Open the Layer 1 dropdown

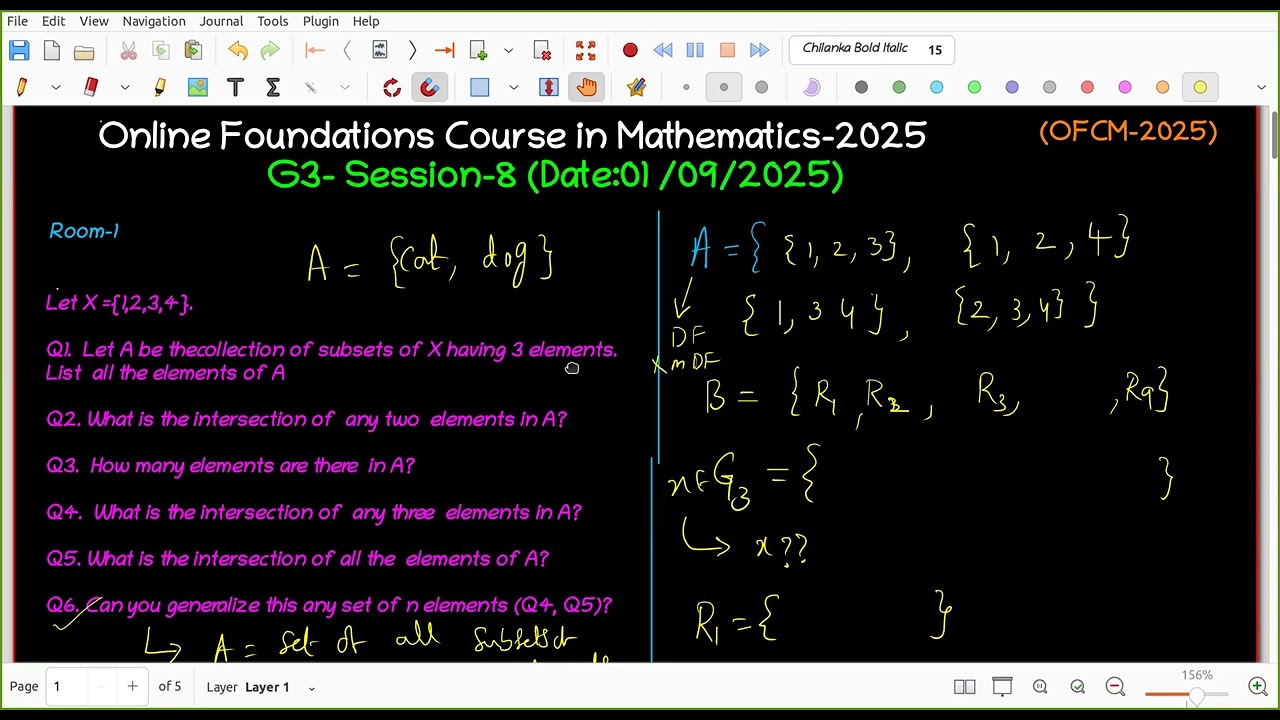click(x=312, y=688)
